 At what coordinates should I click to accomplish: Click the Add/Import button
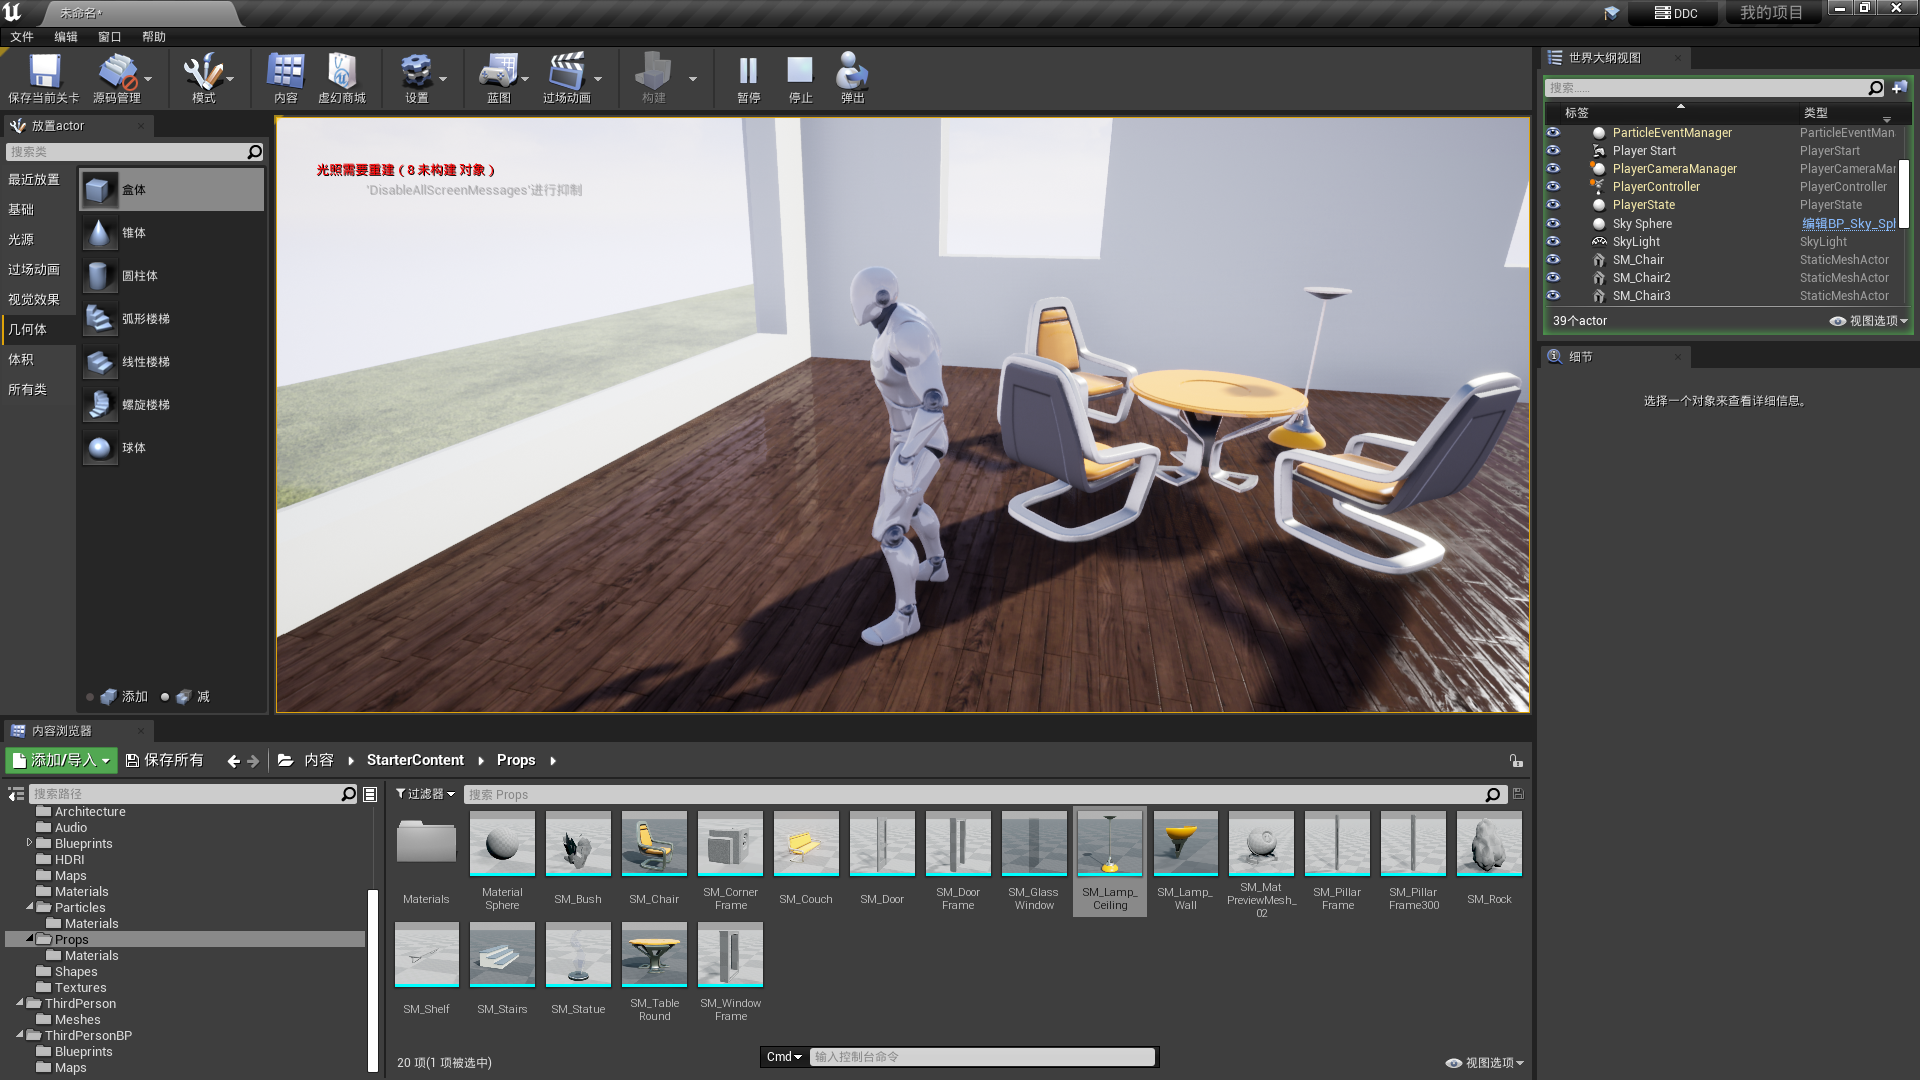[62, 761]
